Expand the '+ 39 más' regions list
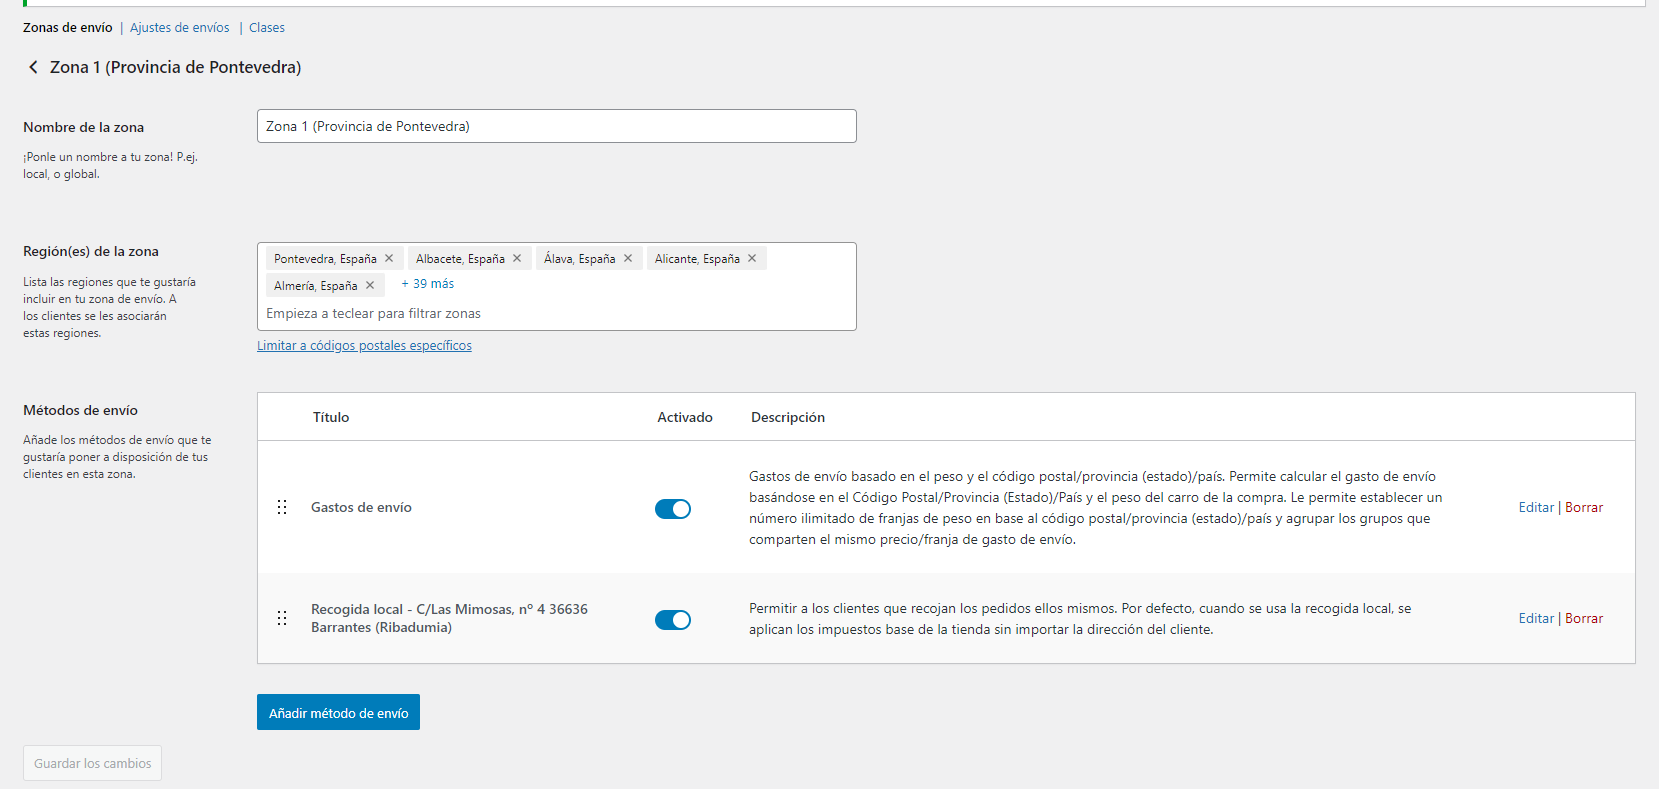The width and height of the screenshot is (1659, 789). pos(428,284)
